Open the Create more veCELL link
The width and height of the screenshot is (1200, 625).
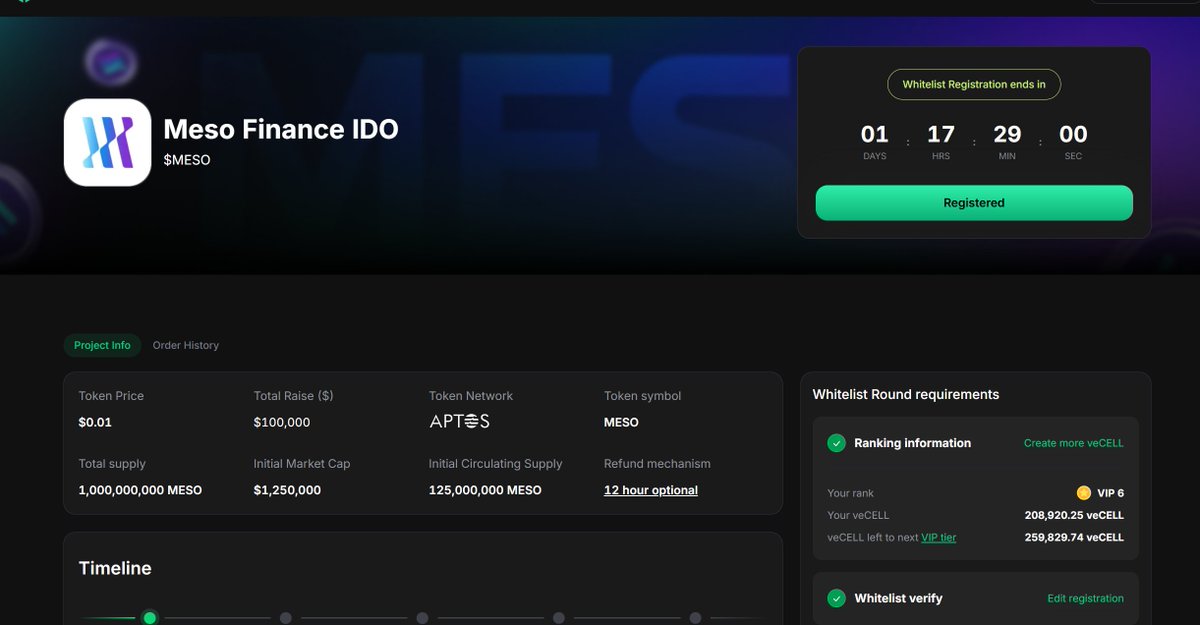[x=1073, y=443]
